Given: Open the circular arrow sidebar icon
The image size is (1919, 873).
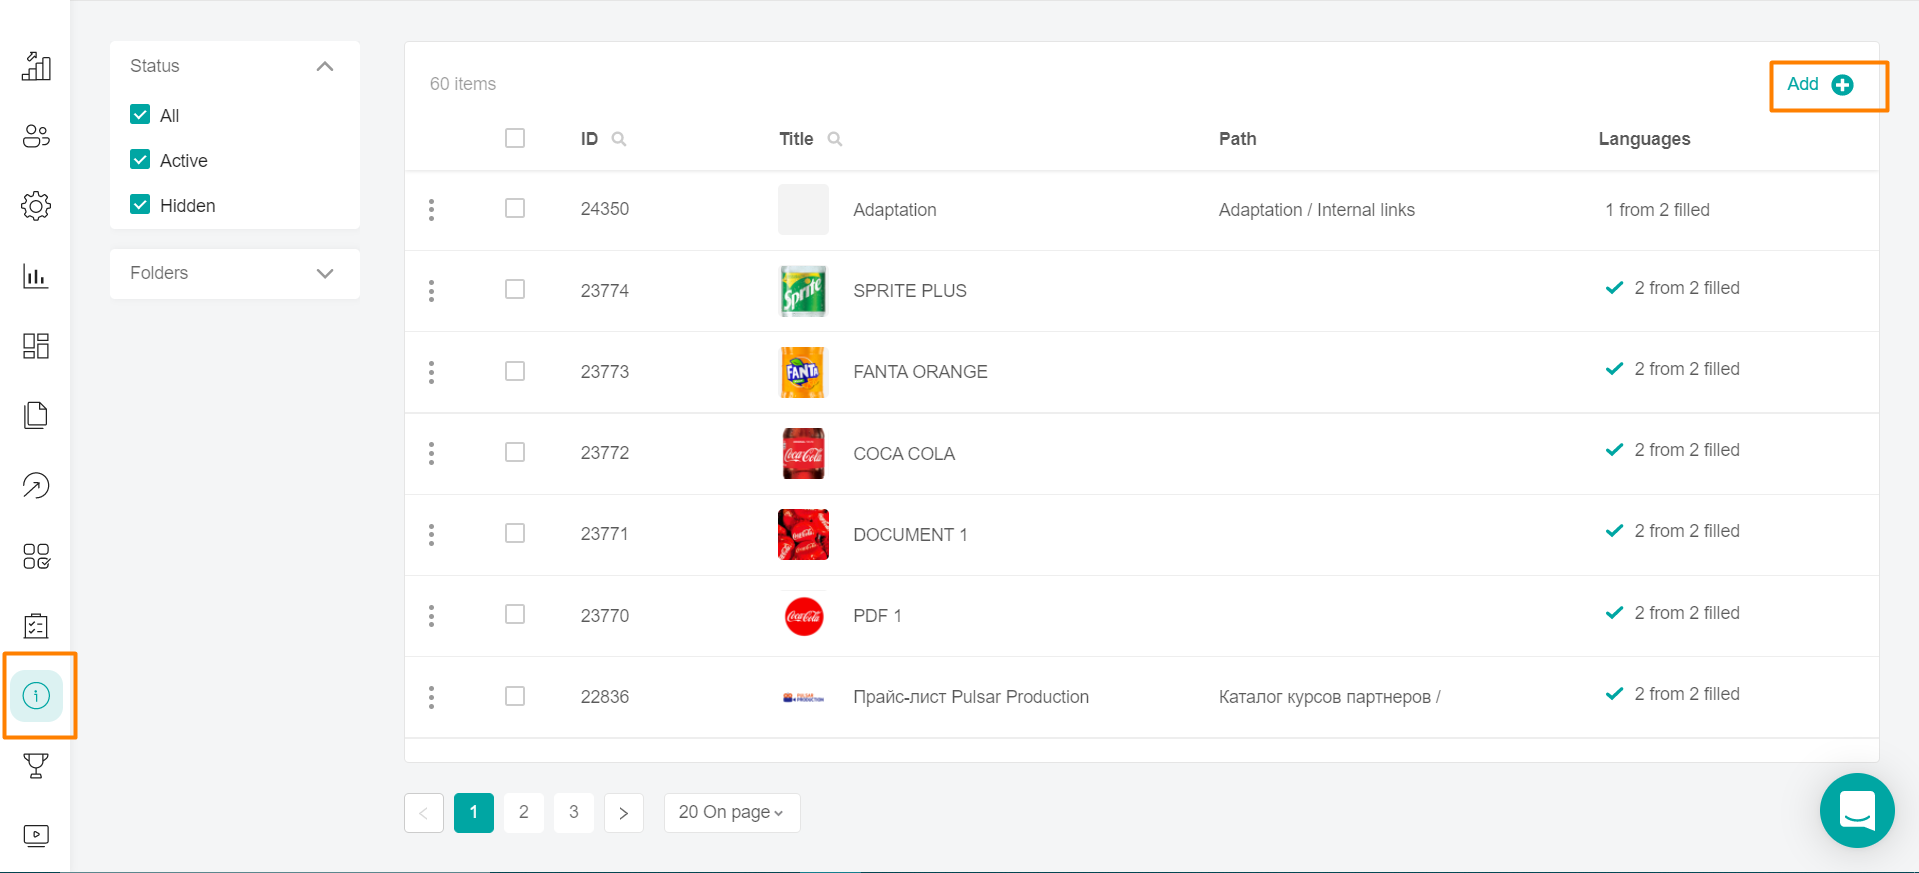Looking at the screenshot, I should click(36, 486).
